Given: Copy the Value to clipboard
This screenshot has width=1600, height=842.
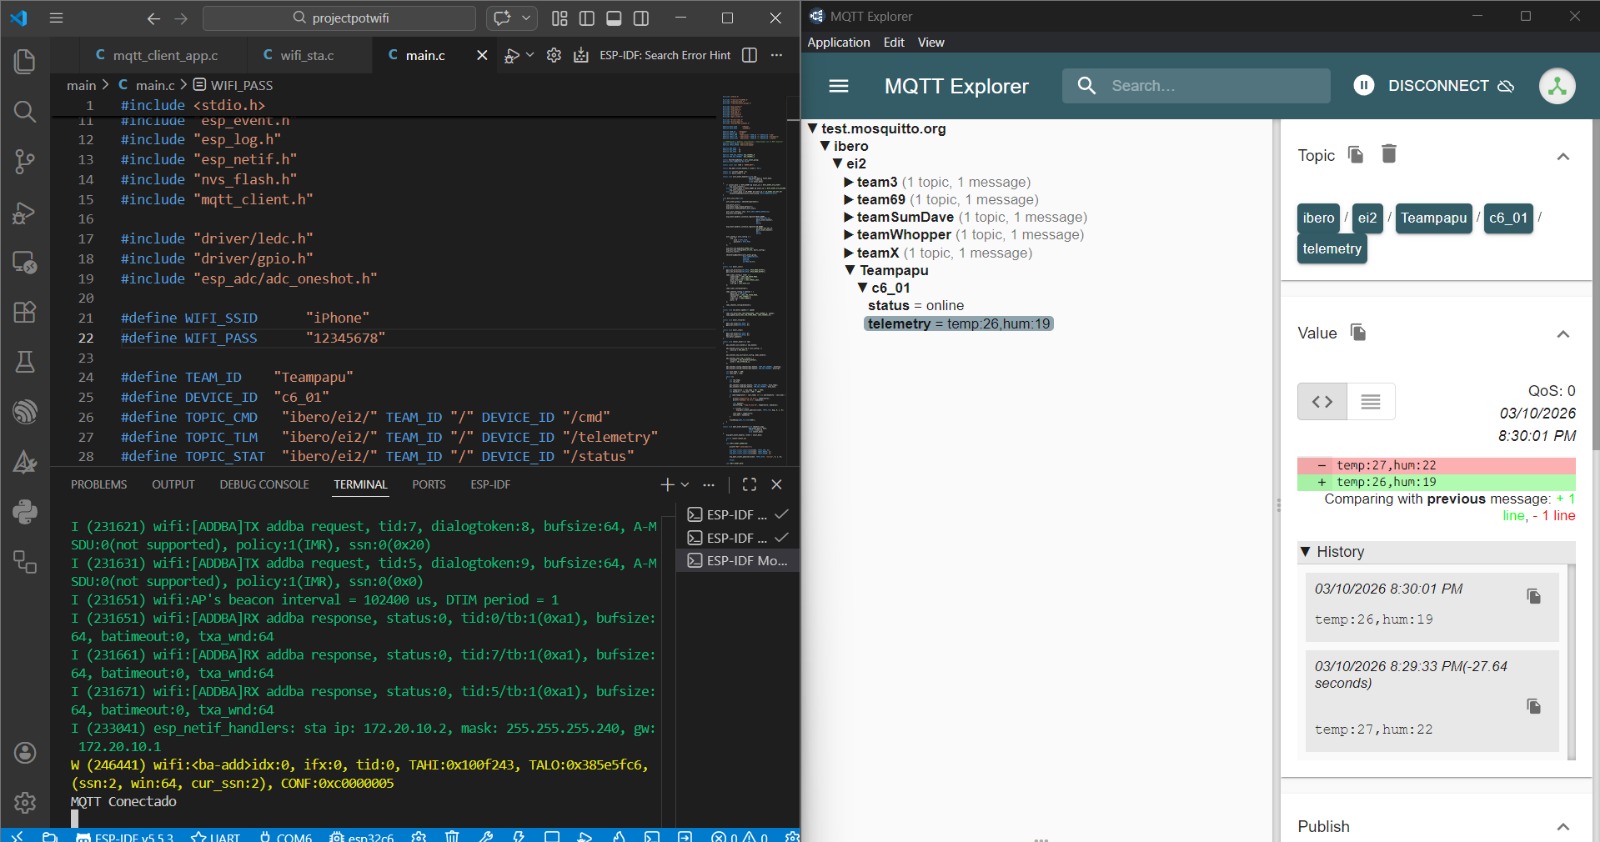Looking at the screenshot, I should coord(1358,332).
